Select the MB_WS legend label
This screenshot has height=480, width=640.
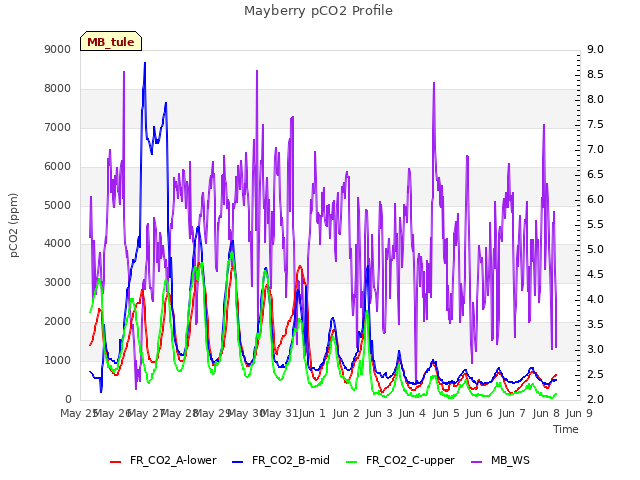[x=510, y=460]
